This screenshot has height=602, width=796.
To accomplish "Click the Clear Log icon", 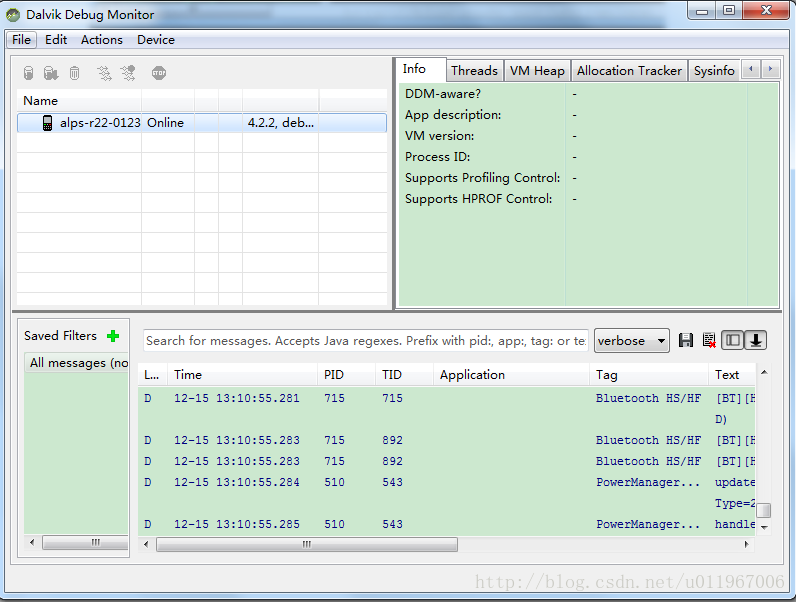I will point(709,340).
